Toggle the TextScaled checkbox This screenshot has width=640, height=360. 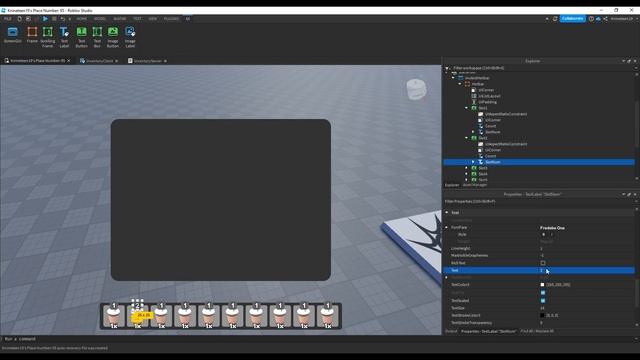[x=543, y=300]
